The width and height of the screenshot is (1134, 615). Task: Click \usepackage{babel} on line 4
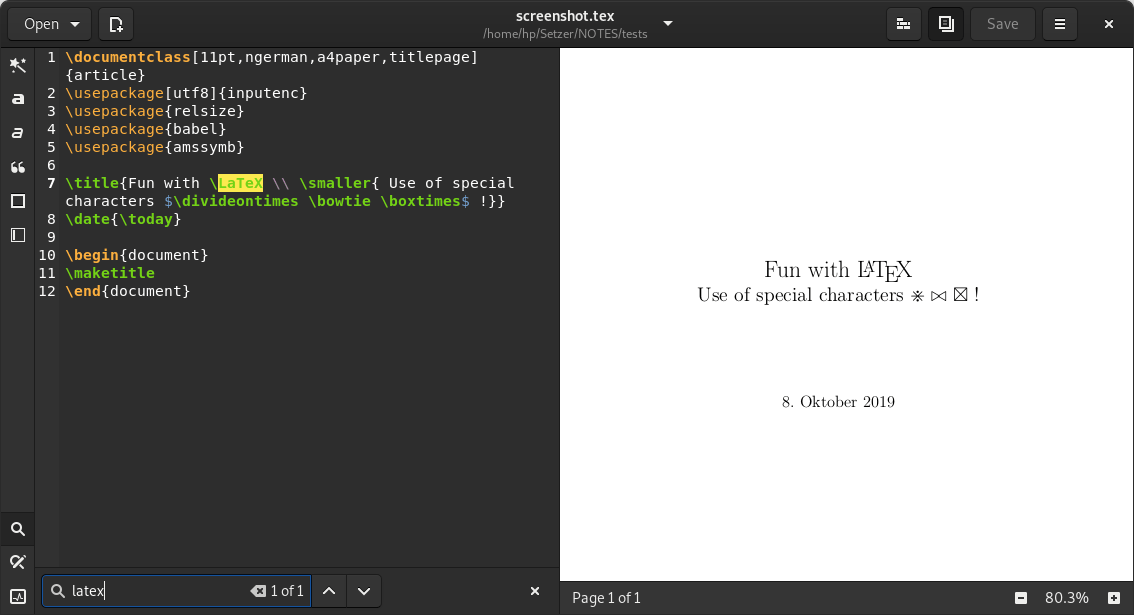[146, 129]
